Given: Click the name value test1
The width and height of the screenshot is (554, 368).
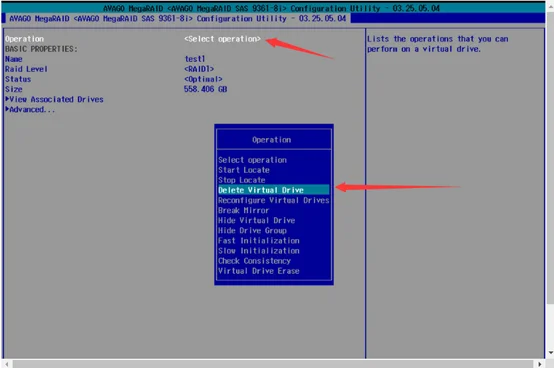Looking at the screenshot, I should [195, 59].
